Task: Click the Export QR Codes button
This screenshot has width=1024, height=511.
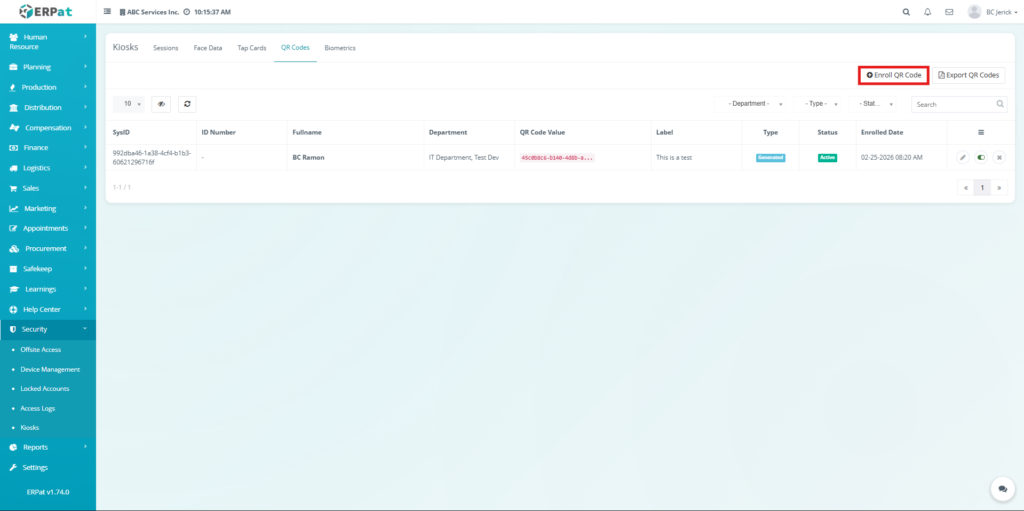Action: coord(969,75)
